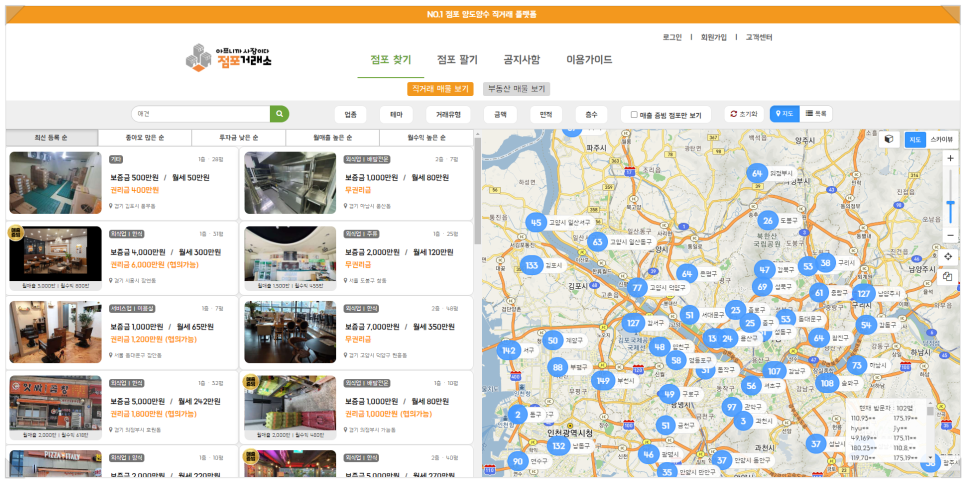966x483 pixels.
Task: Click the keyword search input field
Action: point(201,114)
